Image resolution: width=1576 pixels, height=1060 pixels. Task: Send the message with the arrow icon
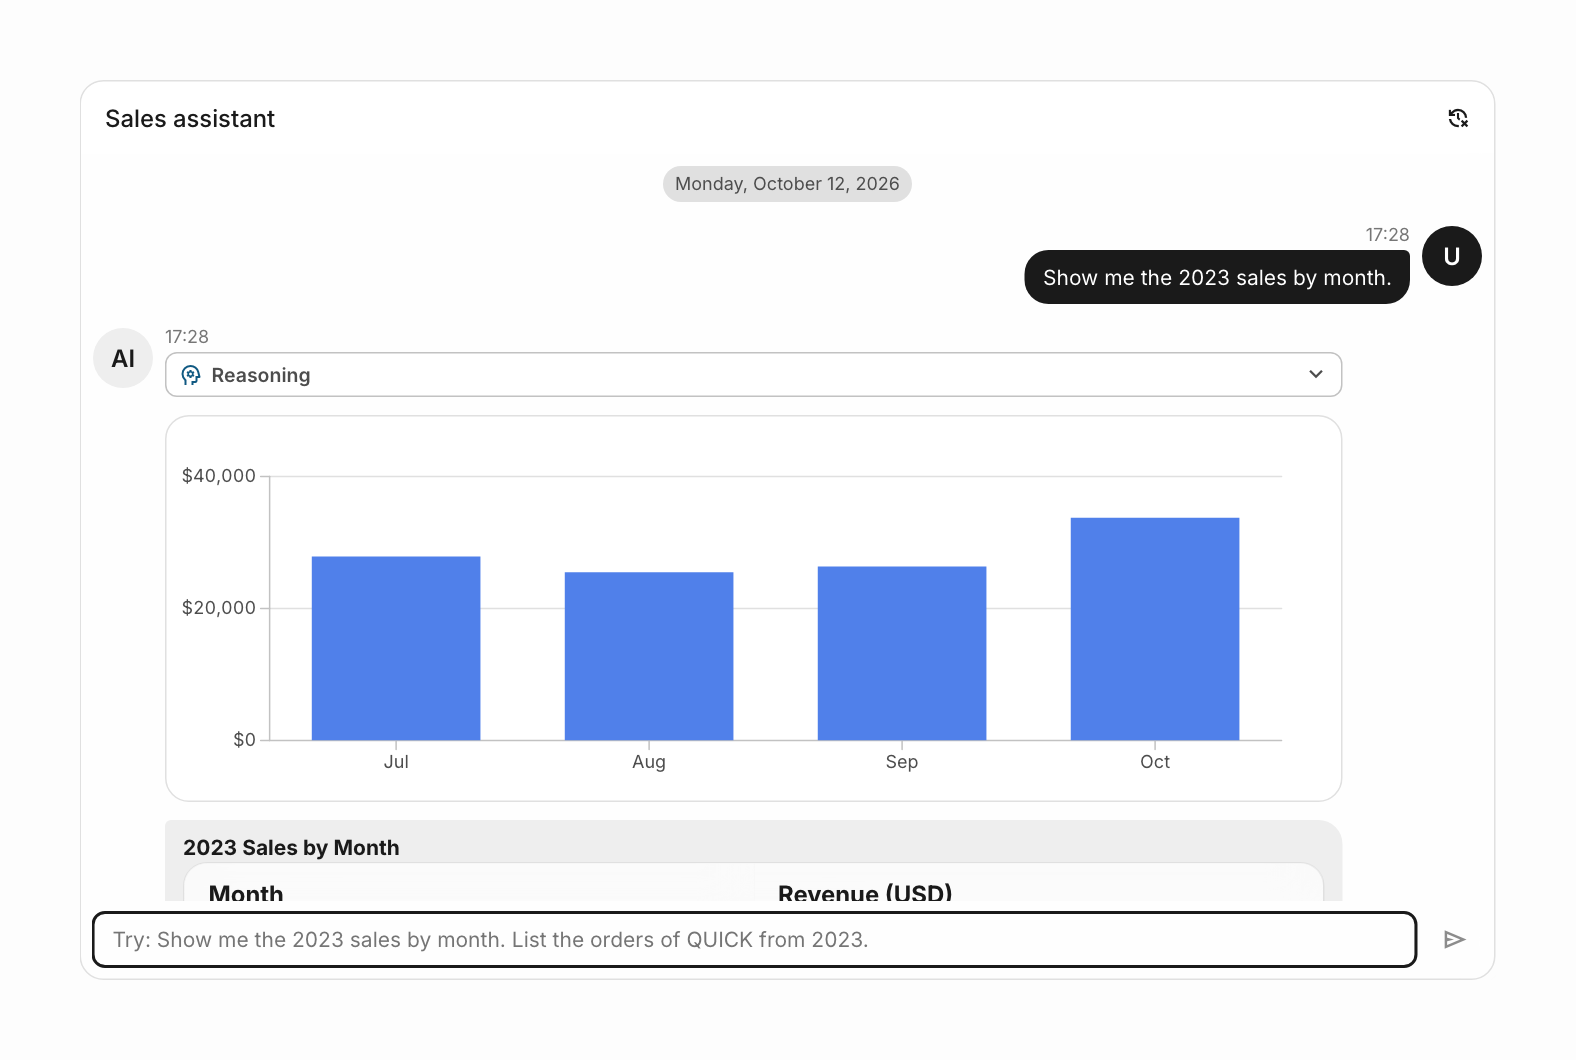pyautogui.click(x=1454, y=939)
